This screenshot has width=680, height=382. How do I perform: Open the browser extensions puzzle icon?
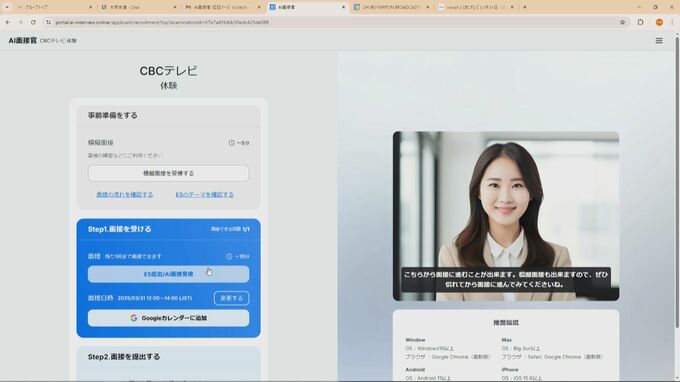coord(641,22)
